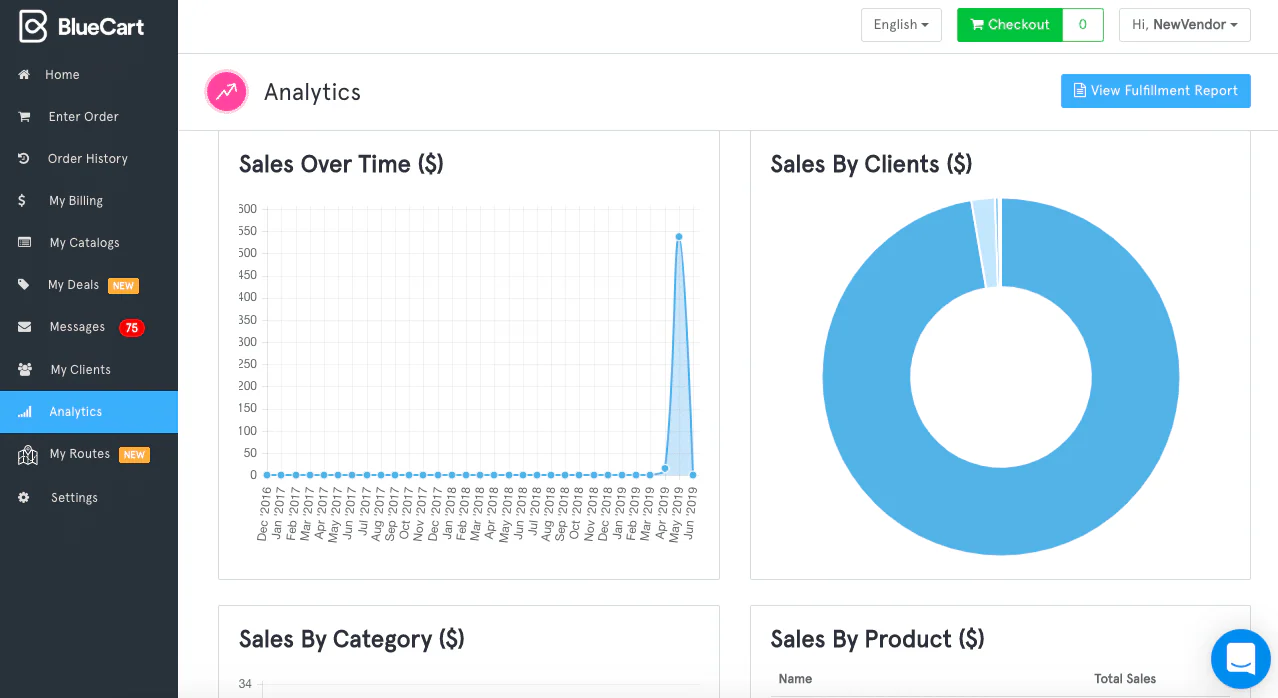Click the Sales By Clients ($) heading

click(x=871, y=164)
